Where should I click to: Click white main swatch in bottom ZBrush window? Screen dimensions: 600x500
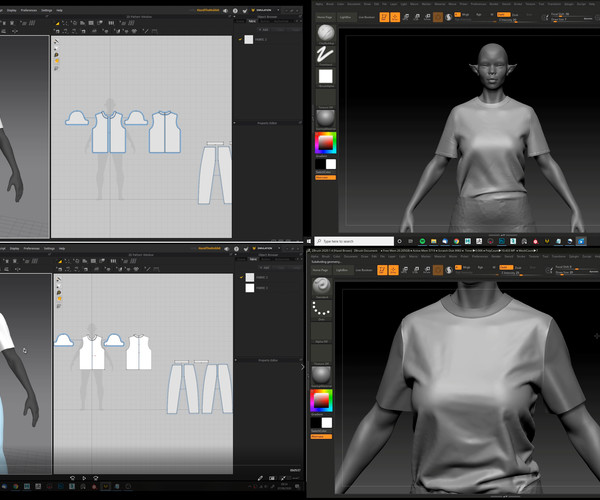(327, 423)
